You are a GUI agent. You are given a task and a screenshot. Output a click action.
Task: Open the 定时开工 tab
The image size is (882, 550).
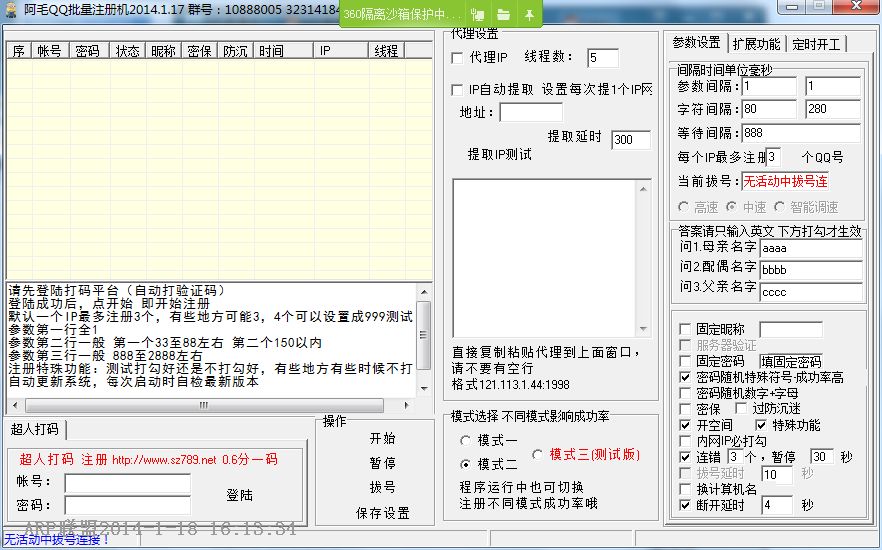pyautogui.click(x=816, y=44)
